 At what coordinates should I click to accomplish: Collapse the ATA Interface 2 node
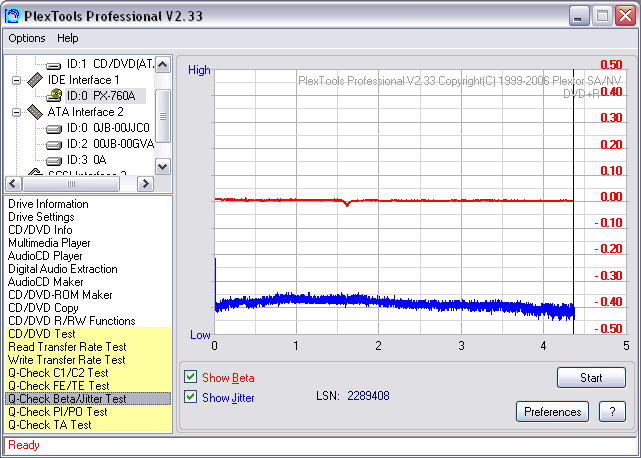(16, 112)
